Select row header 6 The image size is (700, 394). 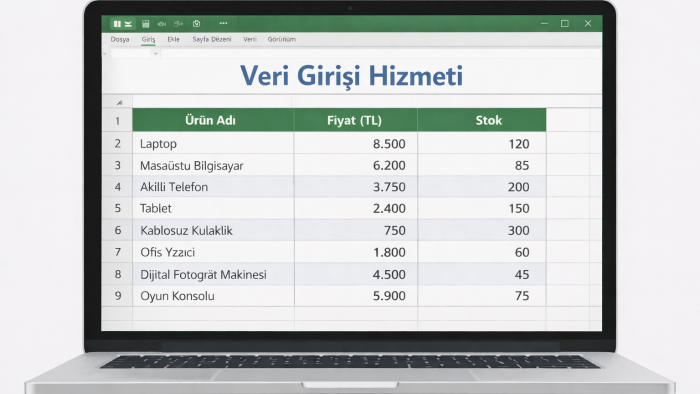tap(117, 230)
